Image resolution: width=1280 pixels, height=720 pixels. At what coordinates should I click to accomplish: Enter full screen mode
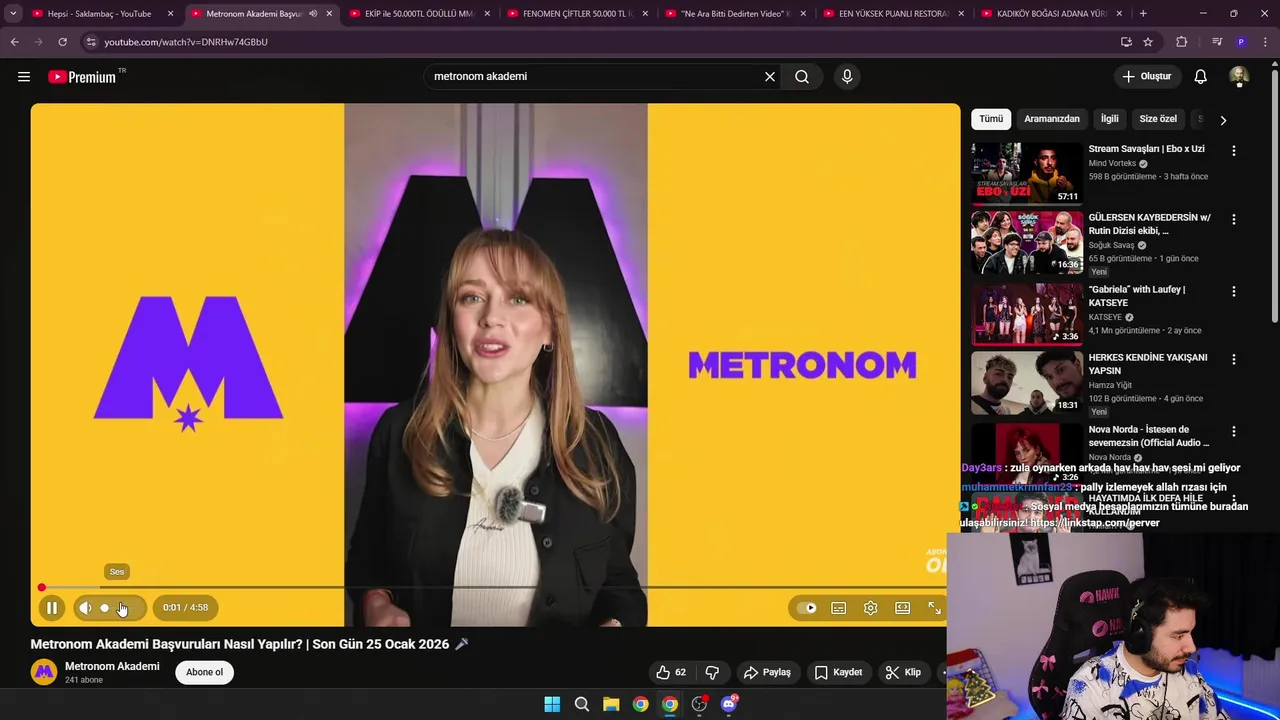click(x=934, y=608)
